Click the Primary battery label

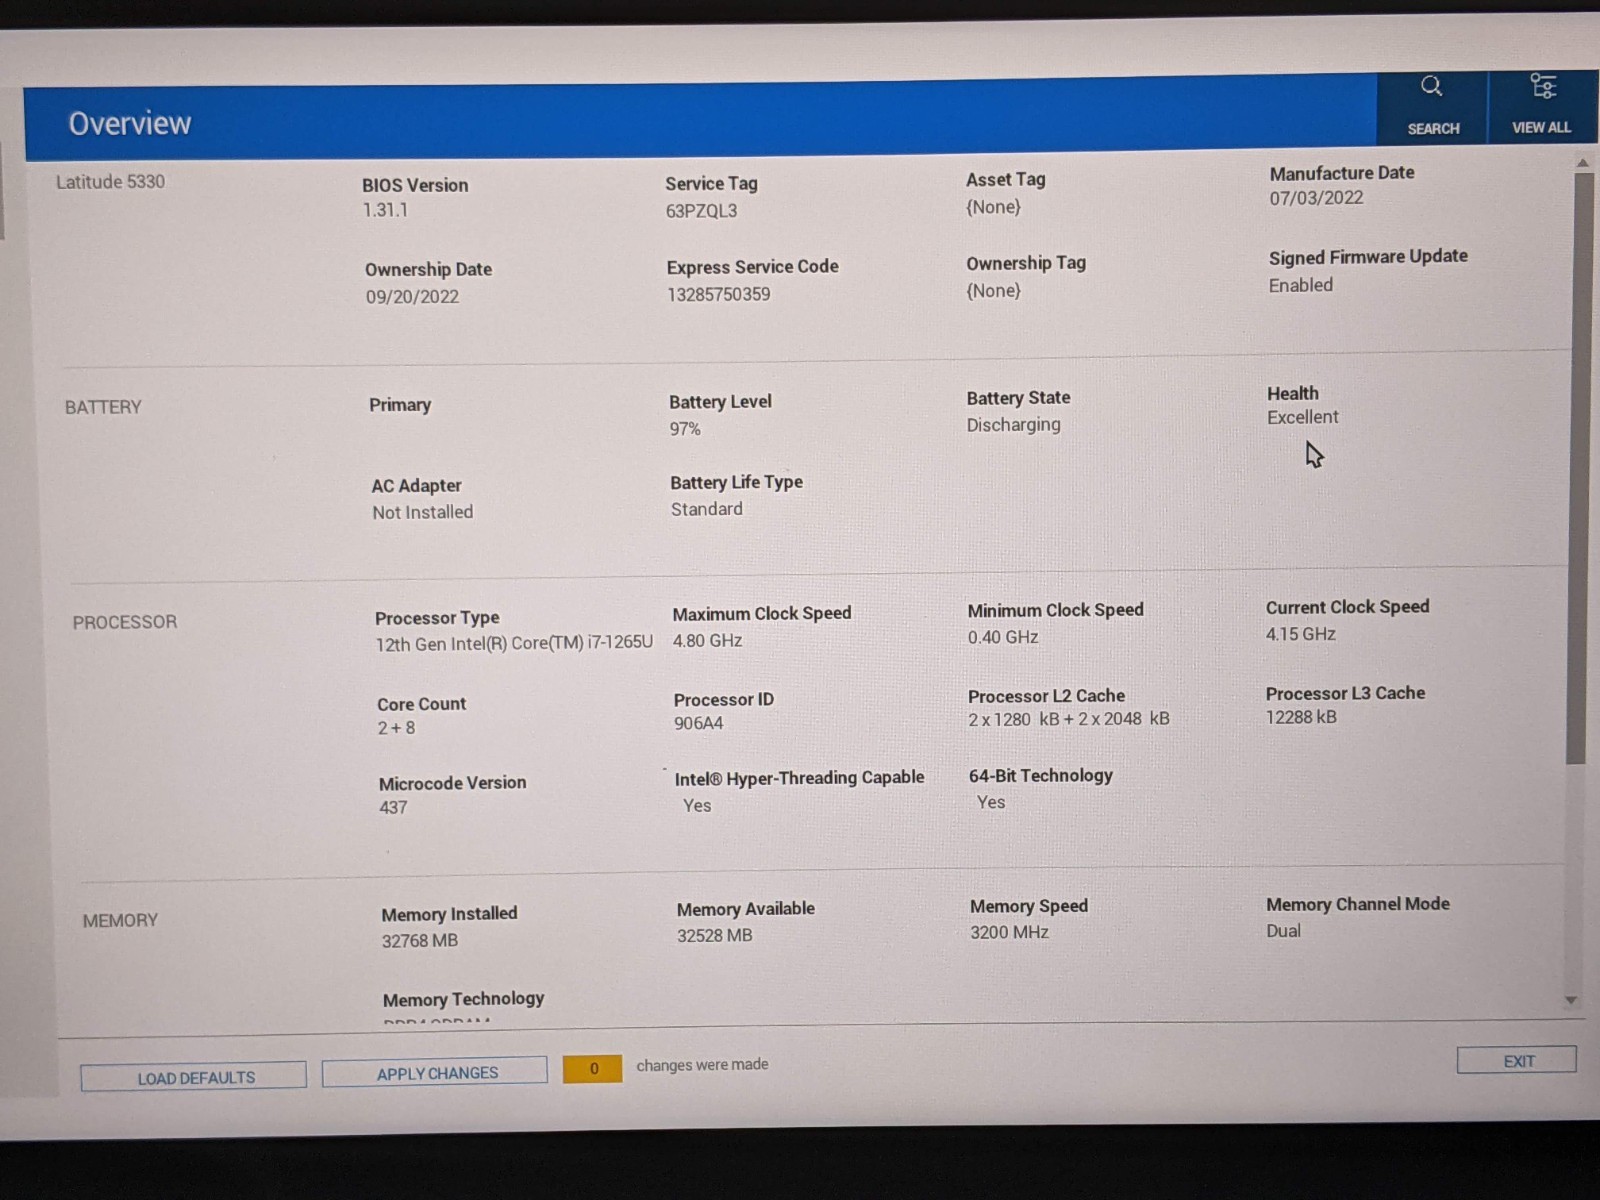[x=400, y=405]
